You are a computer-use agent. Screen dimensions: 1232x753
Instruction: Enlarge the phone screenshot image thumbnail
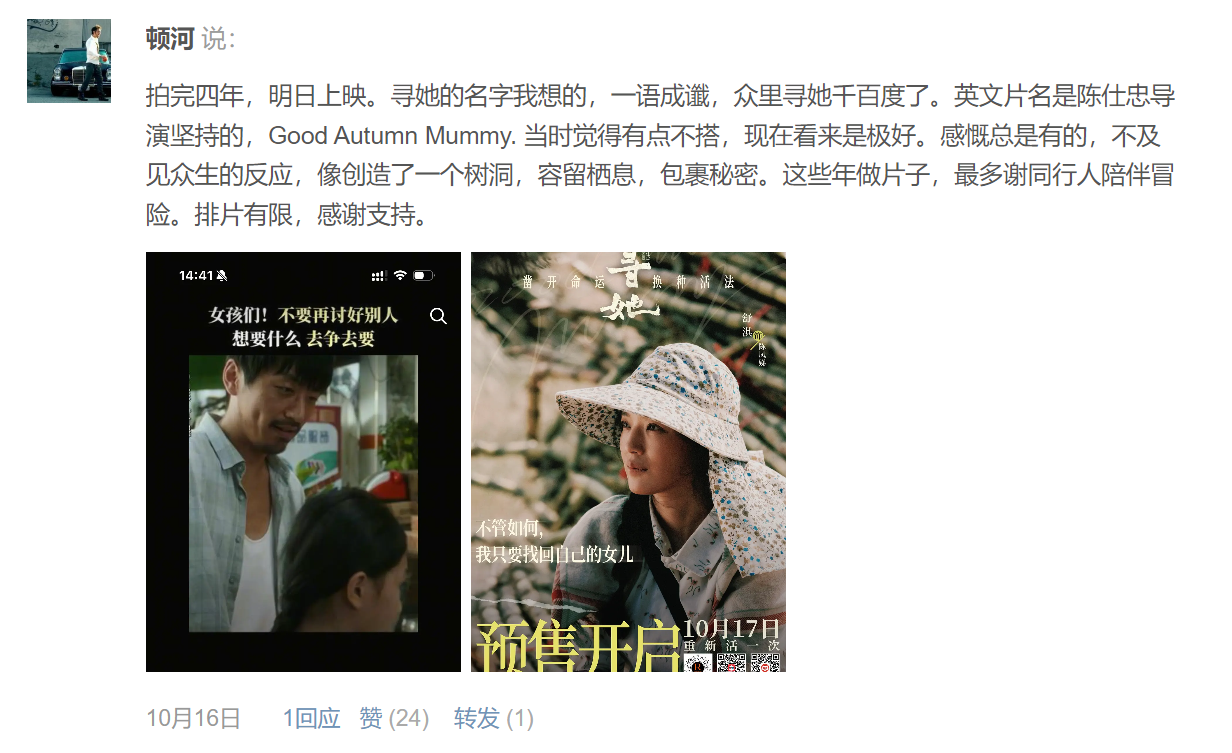point(303,462)
